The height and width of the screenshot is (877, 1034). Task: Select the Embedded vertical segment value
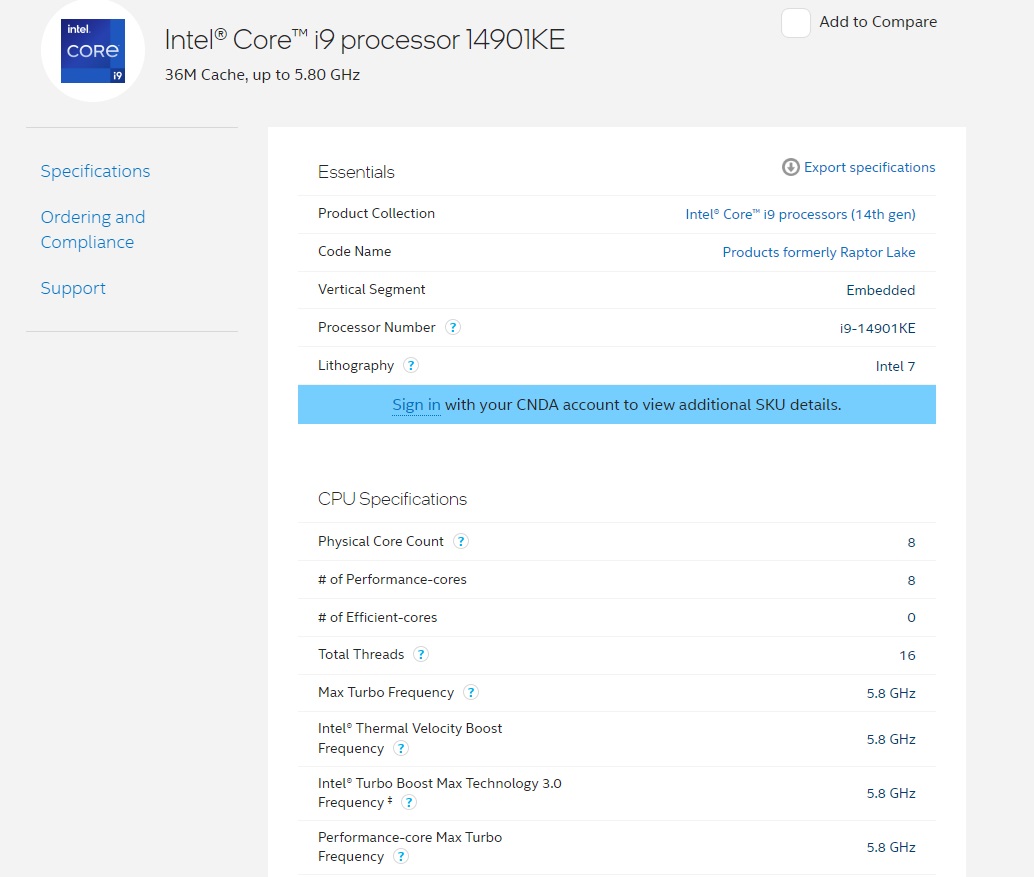click(x=881, y=290)
